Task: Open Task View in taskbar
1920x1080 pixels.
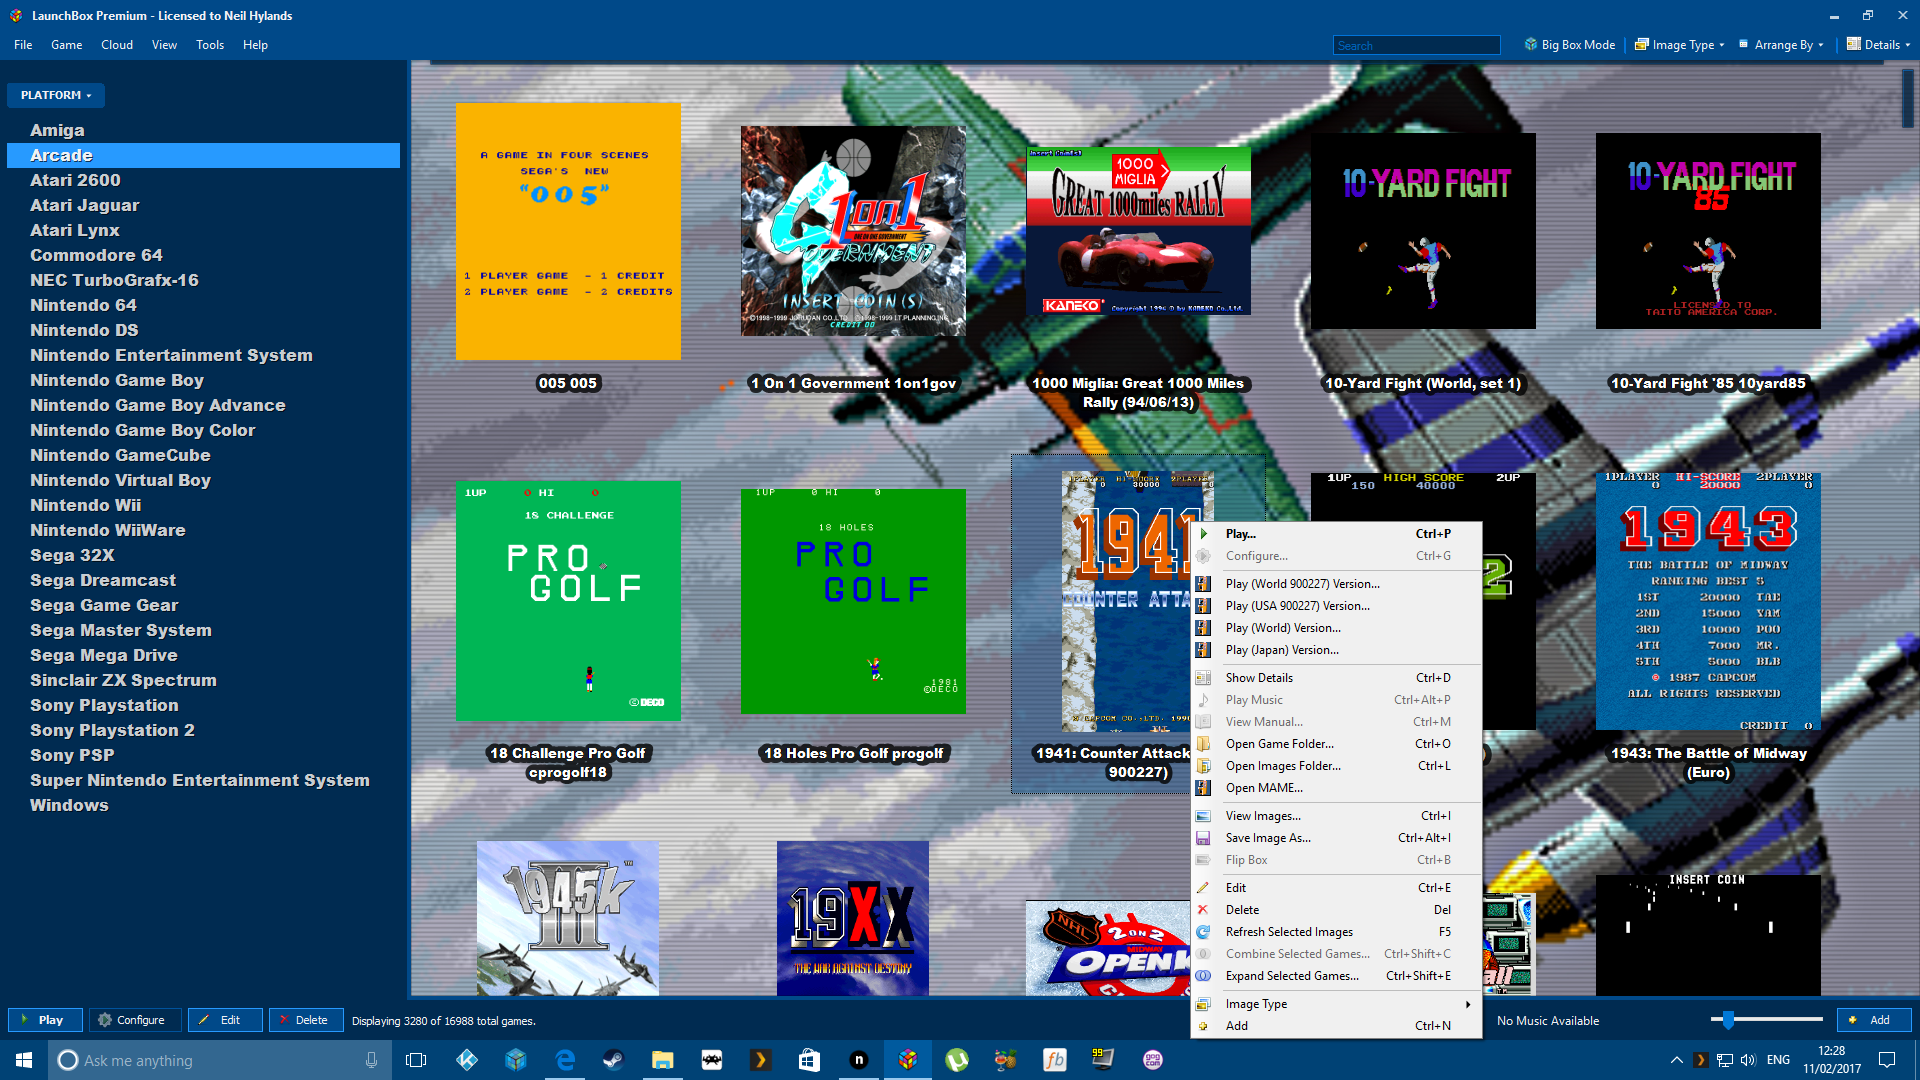Action: [x=416, y=1060]
